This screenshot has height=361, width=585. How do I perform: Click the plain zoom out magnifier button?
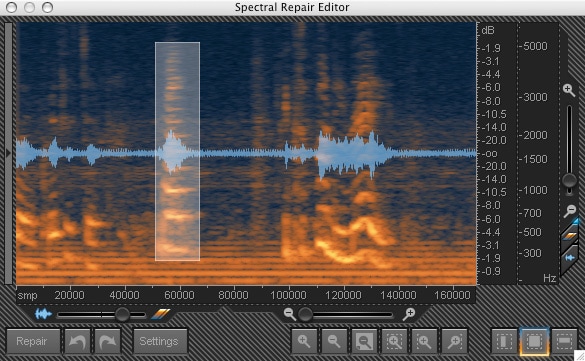[x=334, y=341]
